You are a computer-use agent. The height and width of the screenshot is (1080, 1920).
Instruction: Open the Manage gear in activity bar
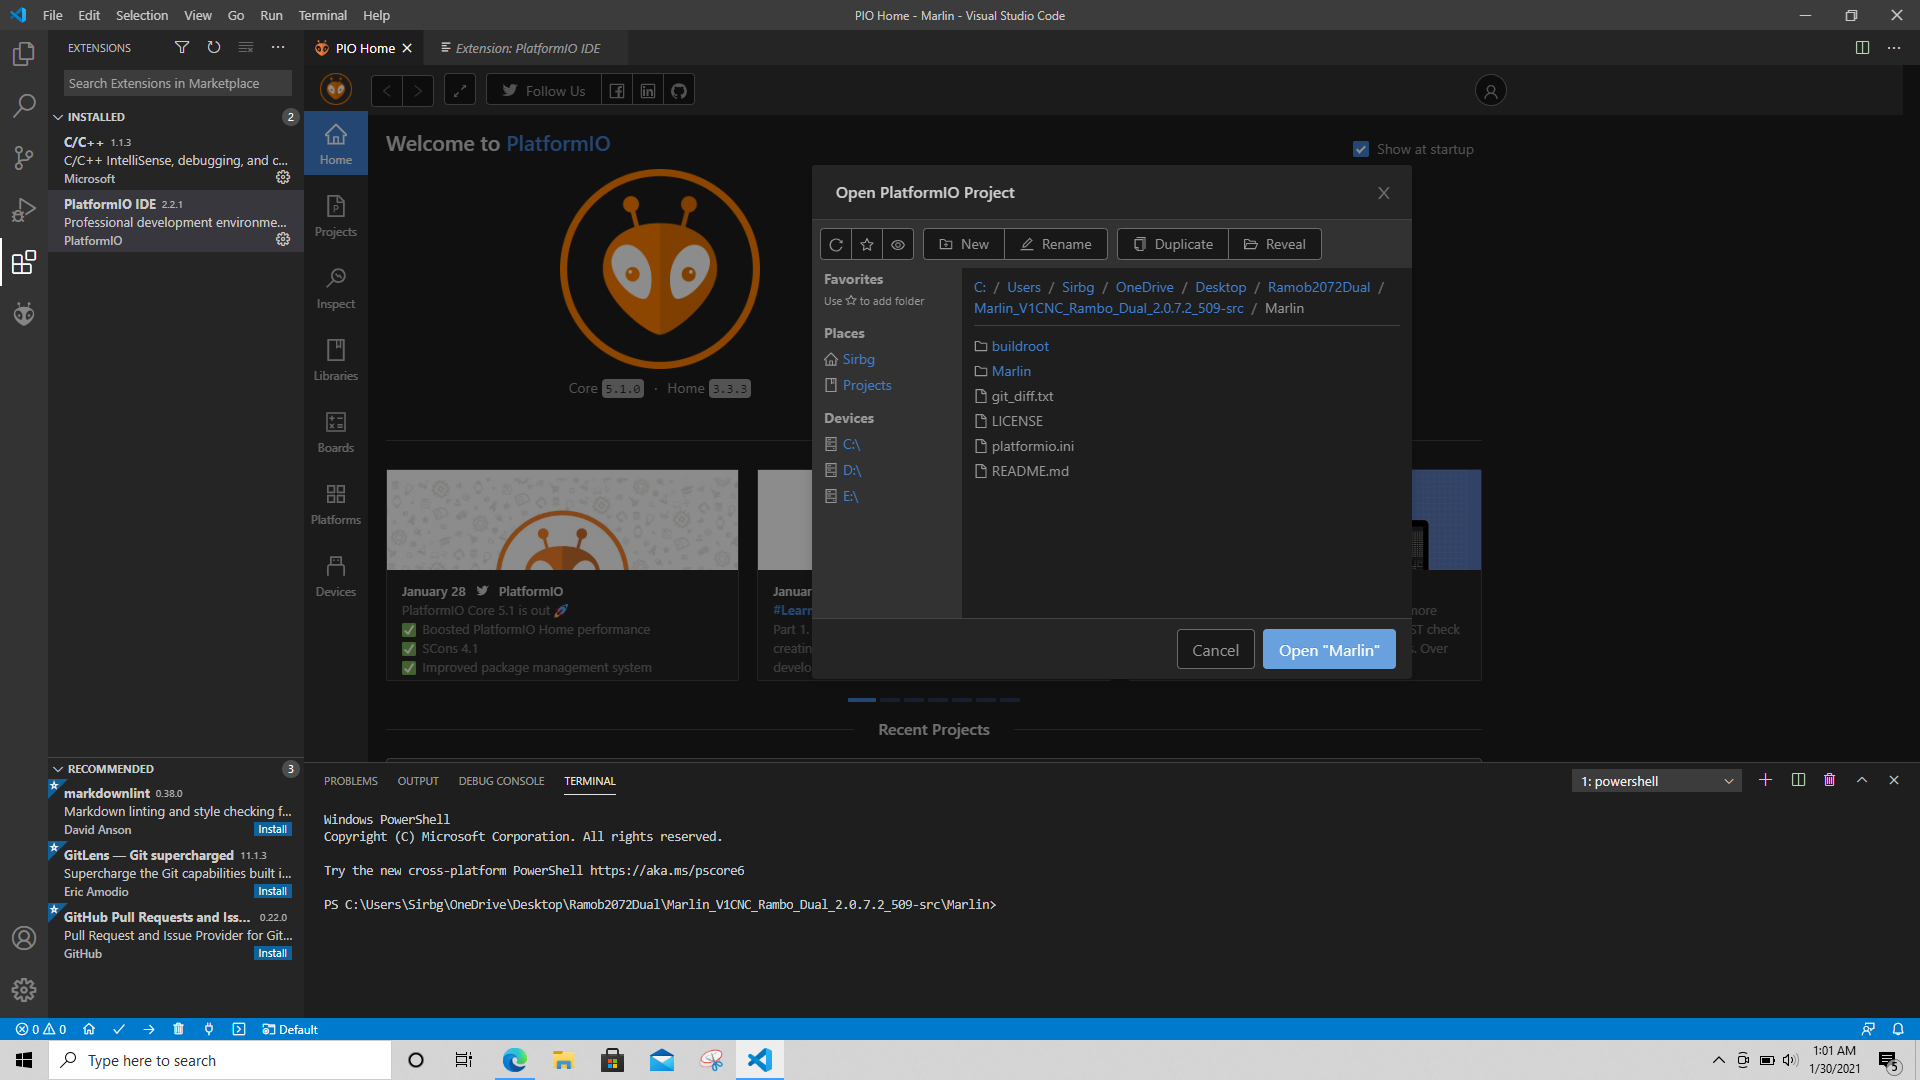pyautogui.click(x=24, y=990)
